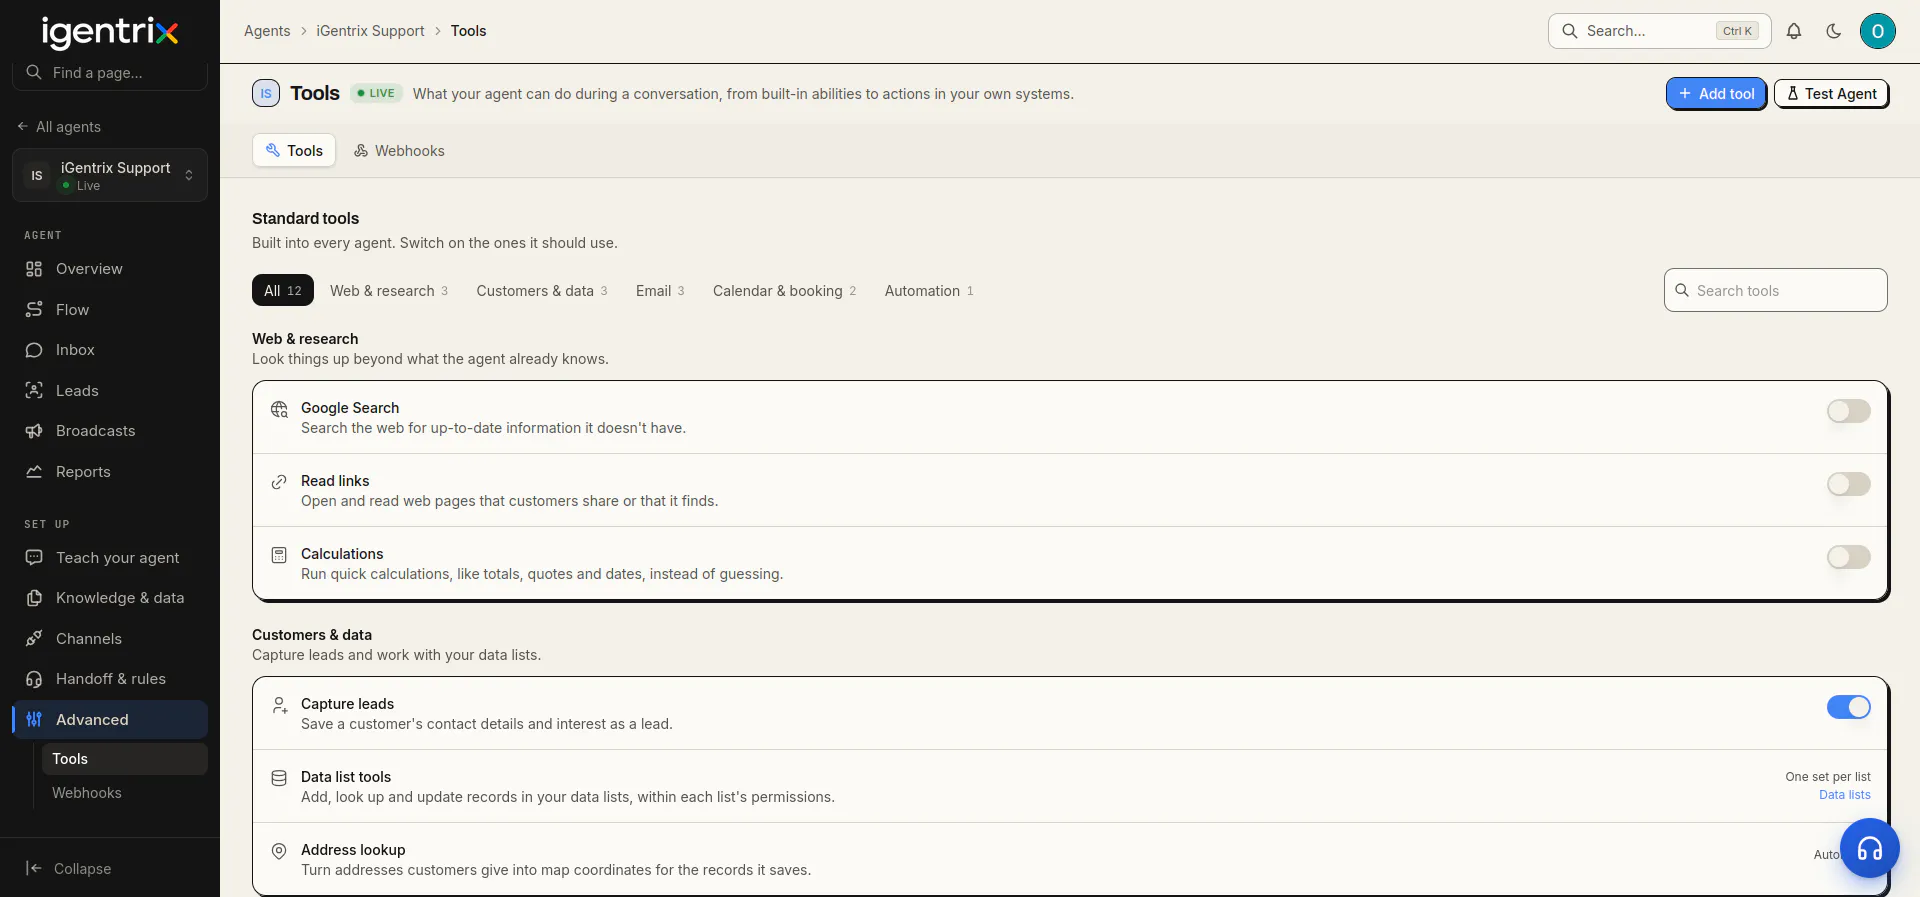Open the Webhooks submenu item in sidebar

pyautogui.click(x=124, y=793)
